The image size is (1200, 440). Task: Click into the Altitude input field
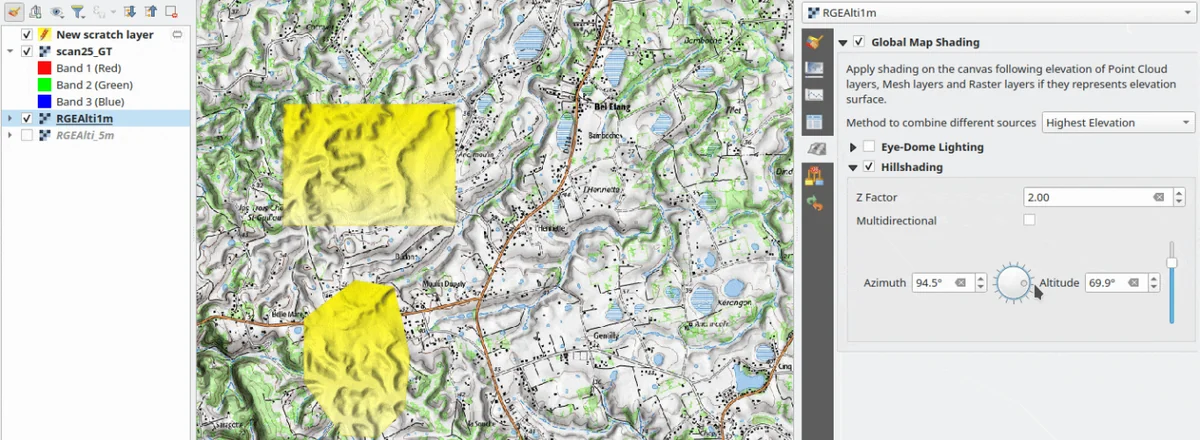[x=1106, y=283]
